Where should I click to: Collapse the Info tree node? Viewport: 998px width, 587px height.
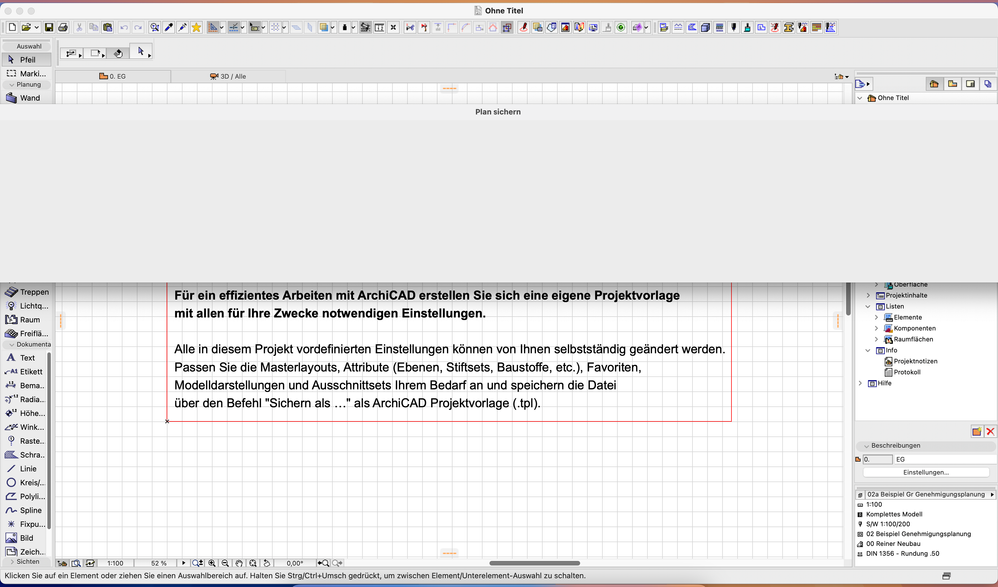(x=868, y=350)
